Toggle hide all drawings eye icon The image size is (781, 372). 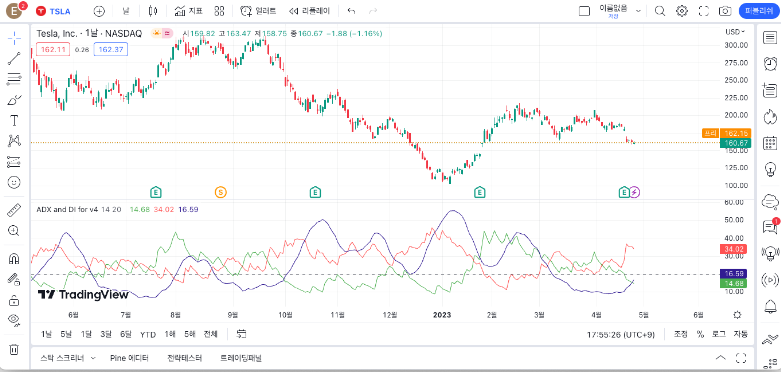coord(14,320)
